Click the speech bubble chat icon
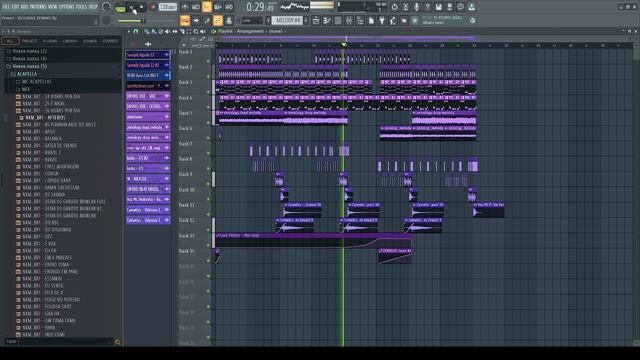The image size is (640, 360). (460, 7)
